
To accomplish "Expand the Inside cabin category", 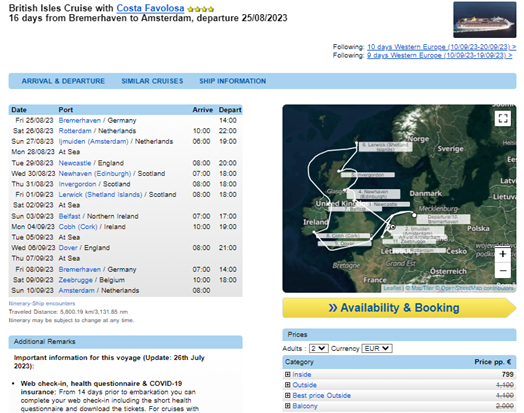I will 287,374.
